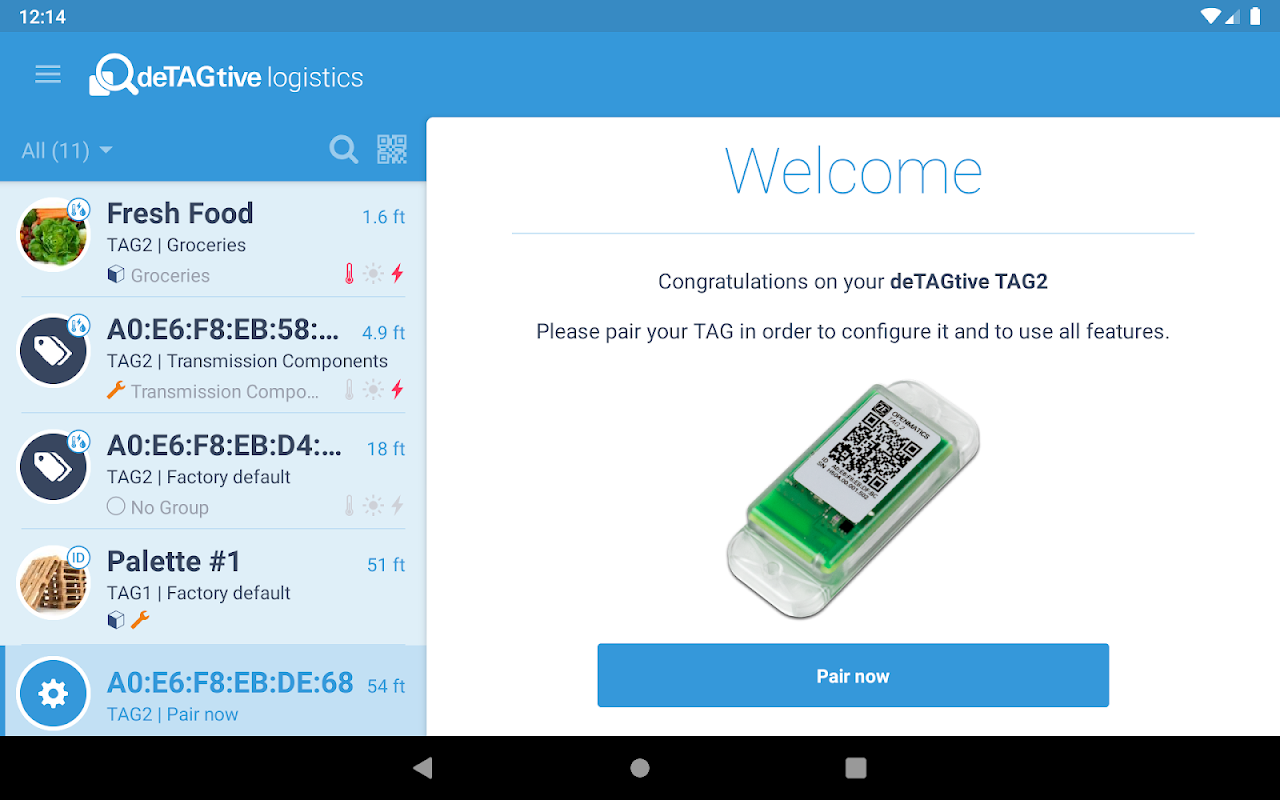
Task: Tap the TAG2 | Groceries subtitle
Action: click(176, 245)
